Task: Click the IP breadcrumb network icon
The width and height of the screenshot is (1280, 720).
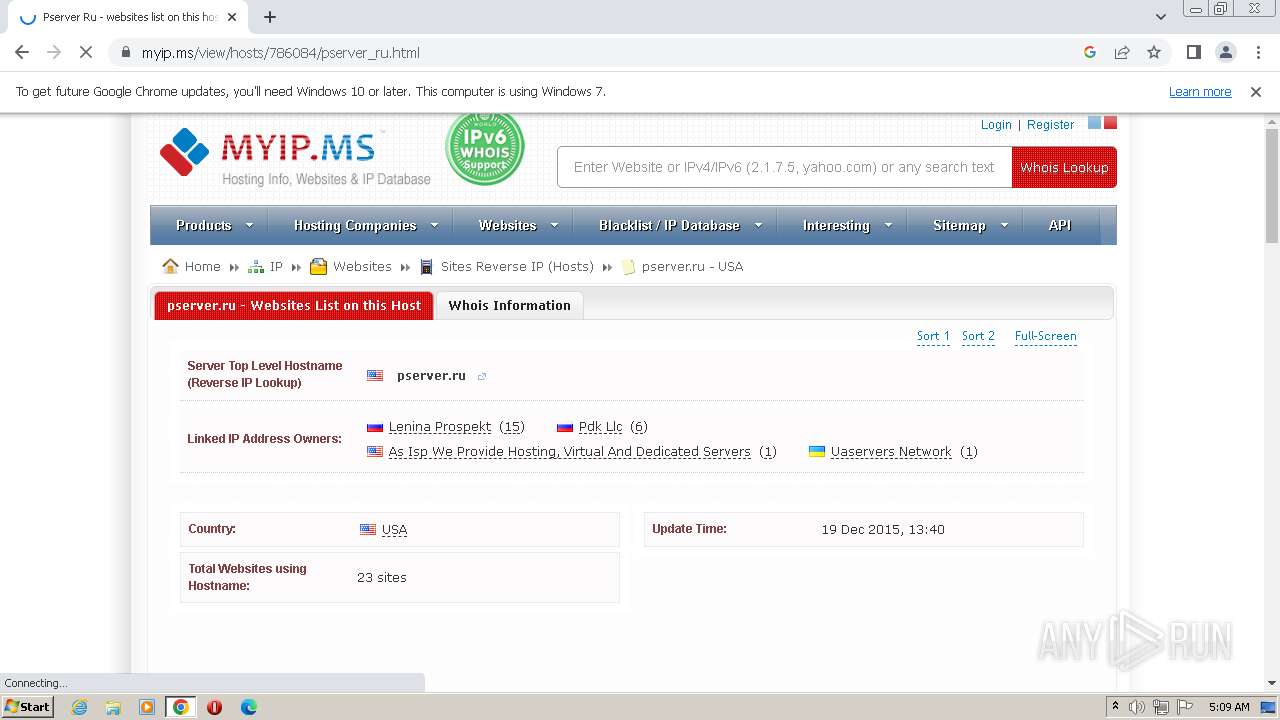Action: [x=256, y=266]
